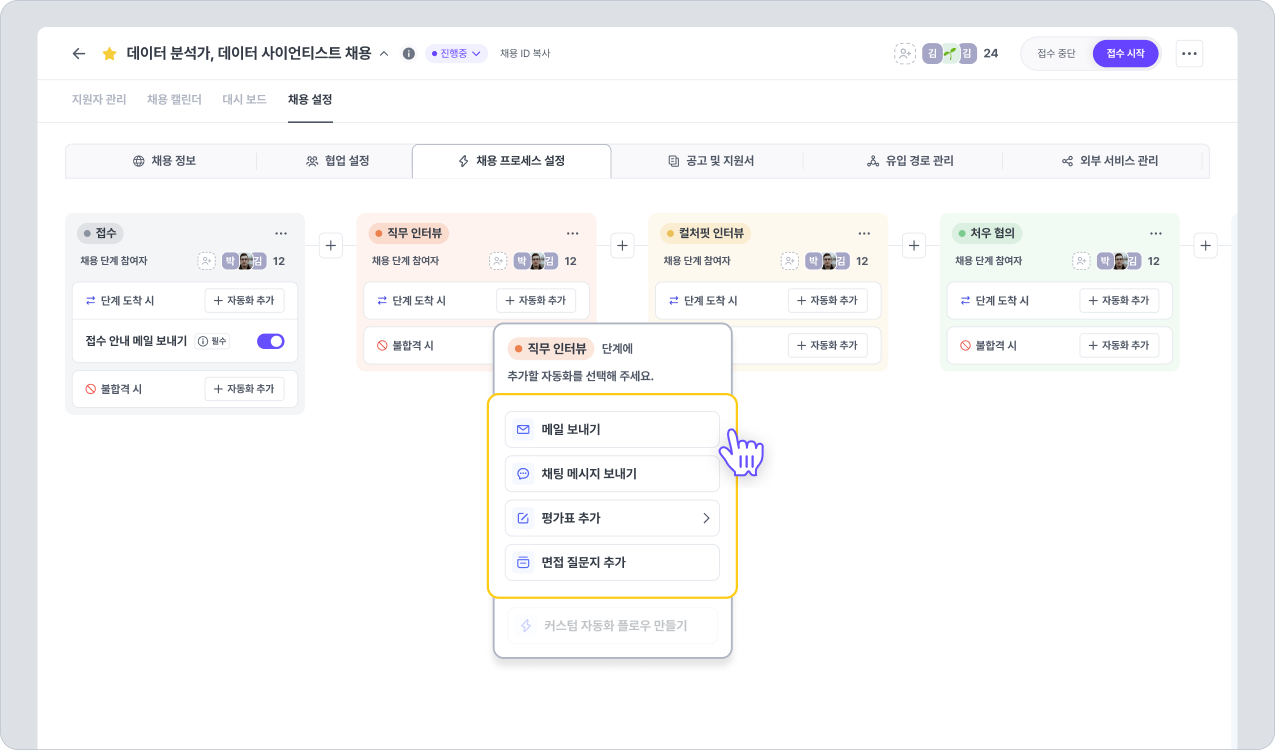Toggle 접수 안내 메일 보내기 switch
1275x750 pixels.
pyautogui.click(x=271, y=341)
